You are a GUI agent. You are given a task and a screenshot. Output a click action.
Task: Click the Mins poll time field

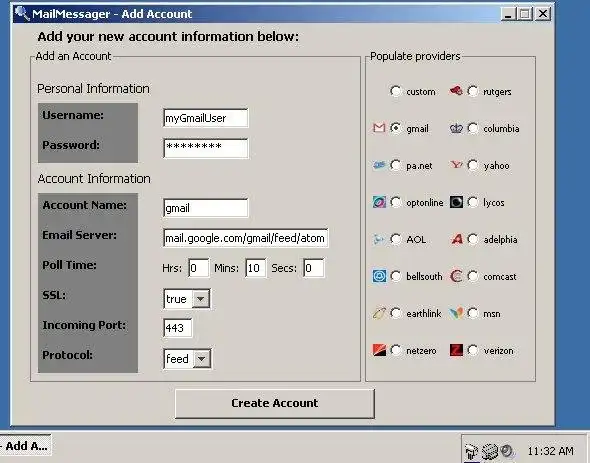click(255, 268)
